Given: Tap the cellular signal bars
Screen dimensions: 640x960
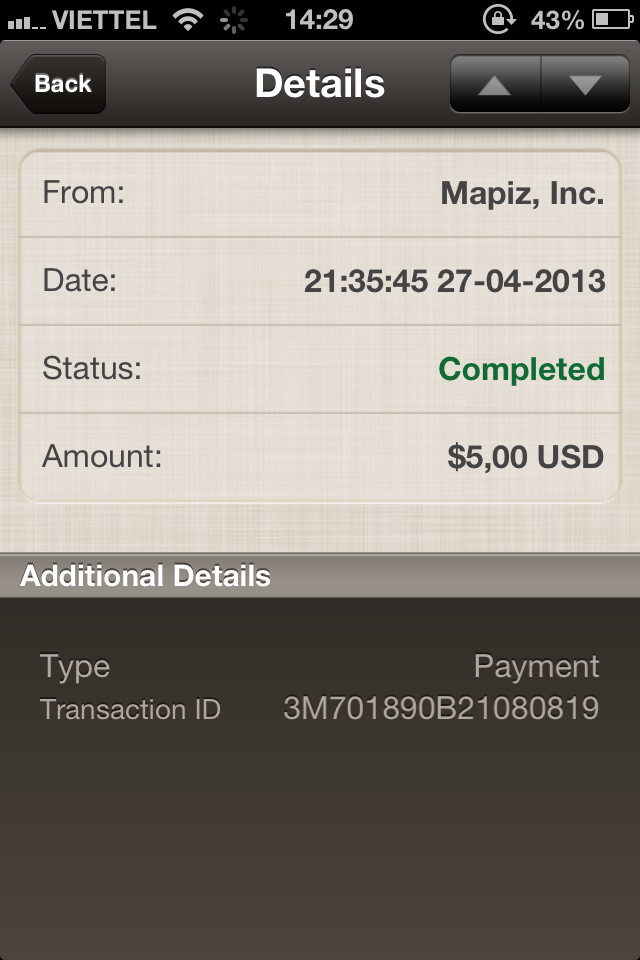Looking at the screenshot, I should 24,21.
